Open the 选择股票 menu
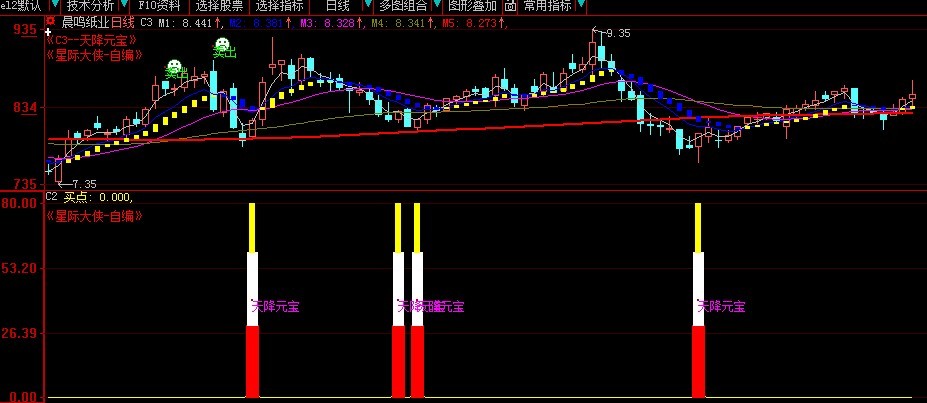Screen dimensions: 927x403 (219, 6)
